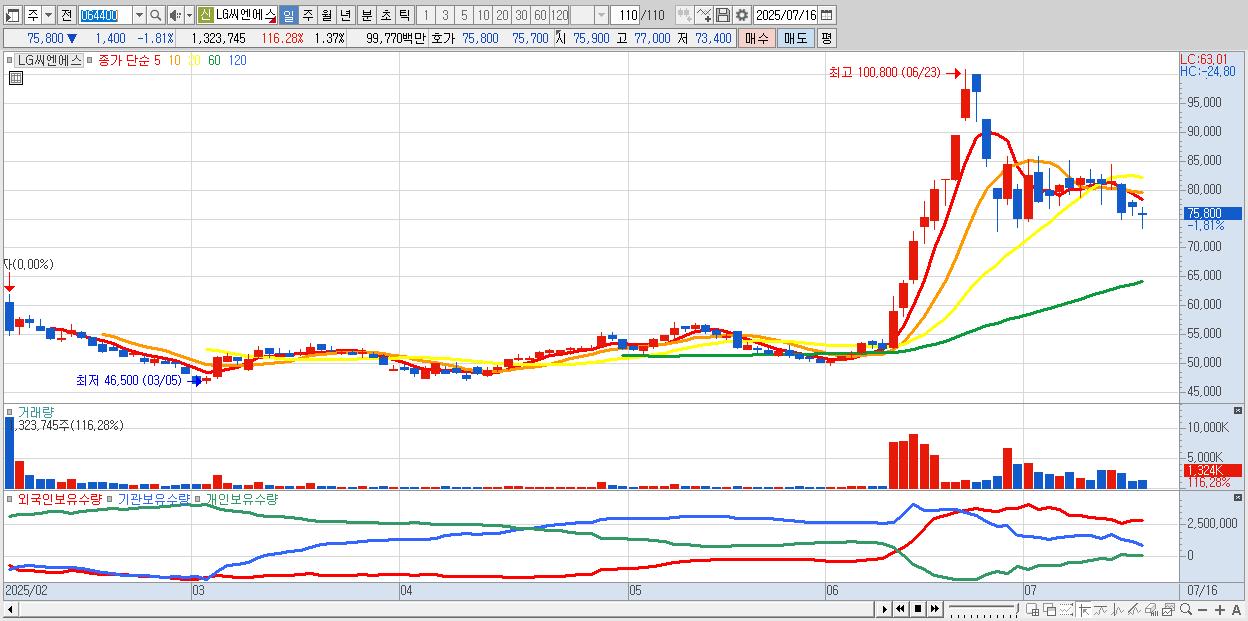The image size is (1248, 621).
Task: Open the 주 market type dropdown
Action: coord(48,15)
